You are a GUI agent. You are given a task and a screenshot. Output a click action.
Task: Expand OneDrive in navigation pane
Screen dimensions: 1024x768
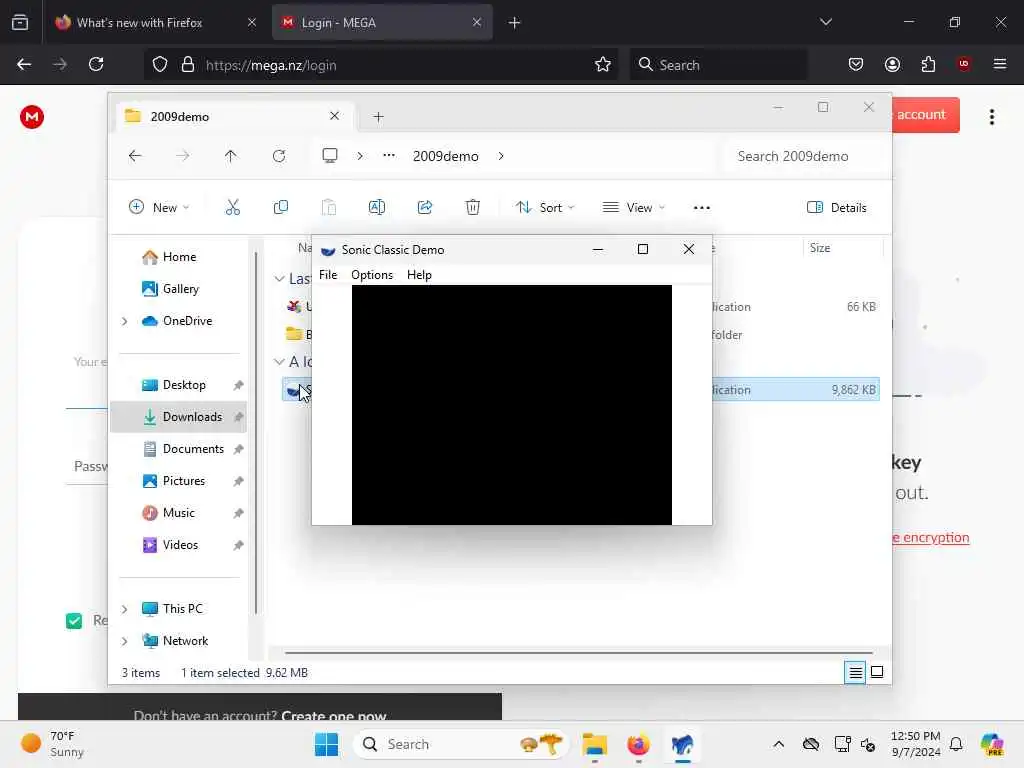(125, 321)
